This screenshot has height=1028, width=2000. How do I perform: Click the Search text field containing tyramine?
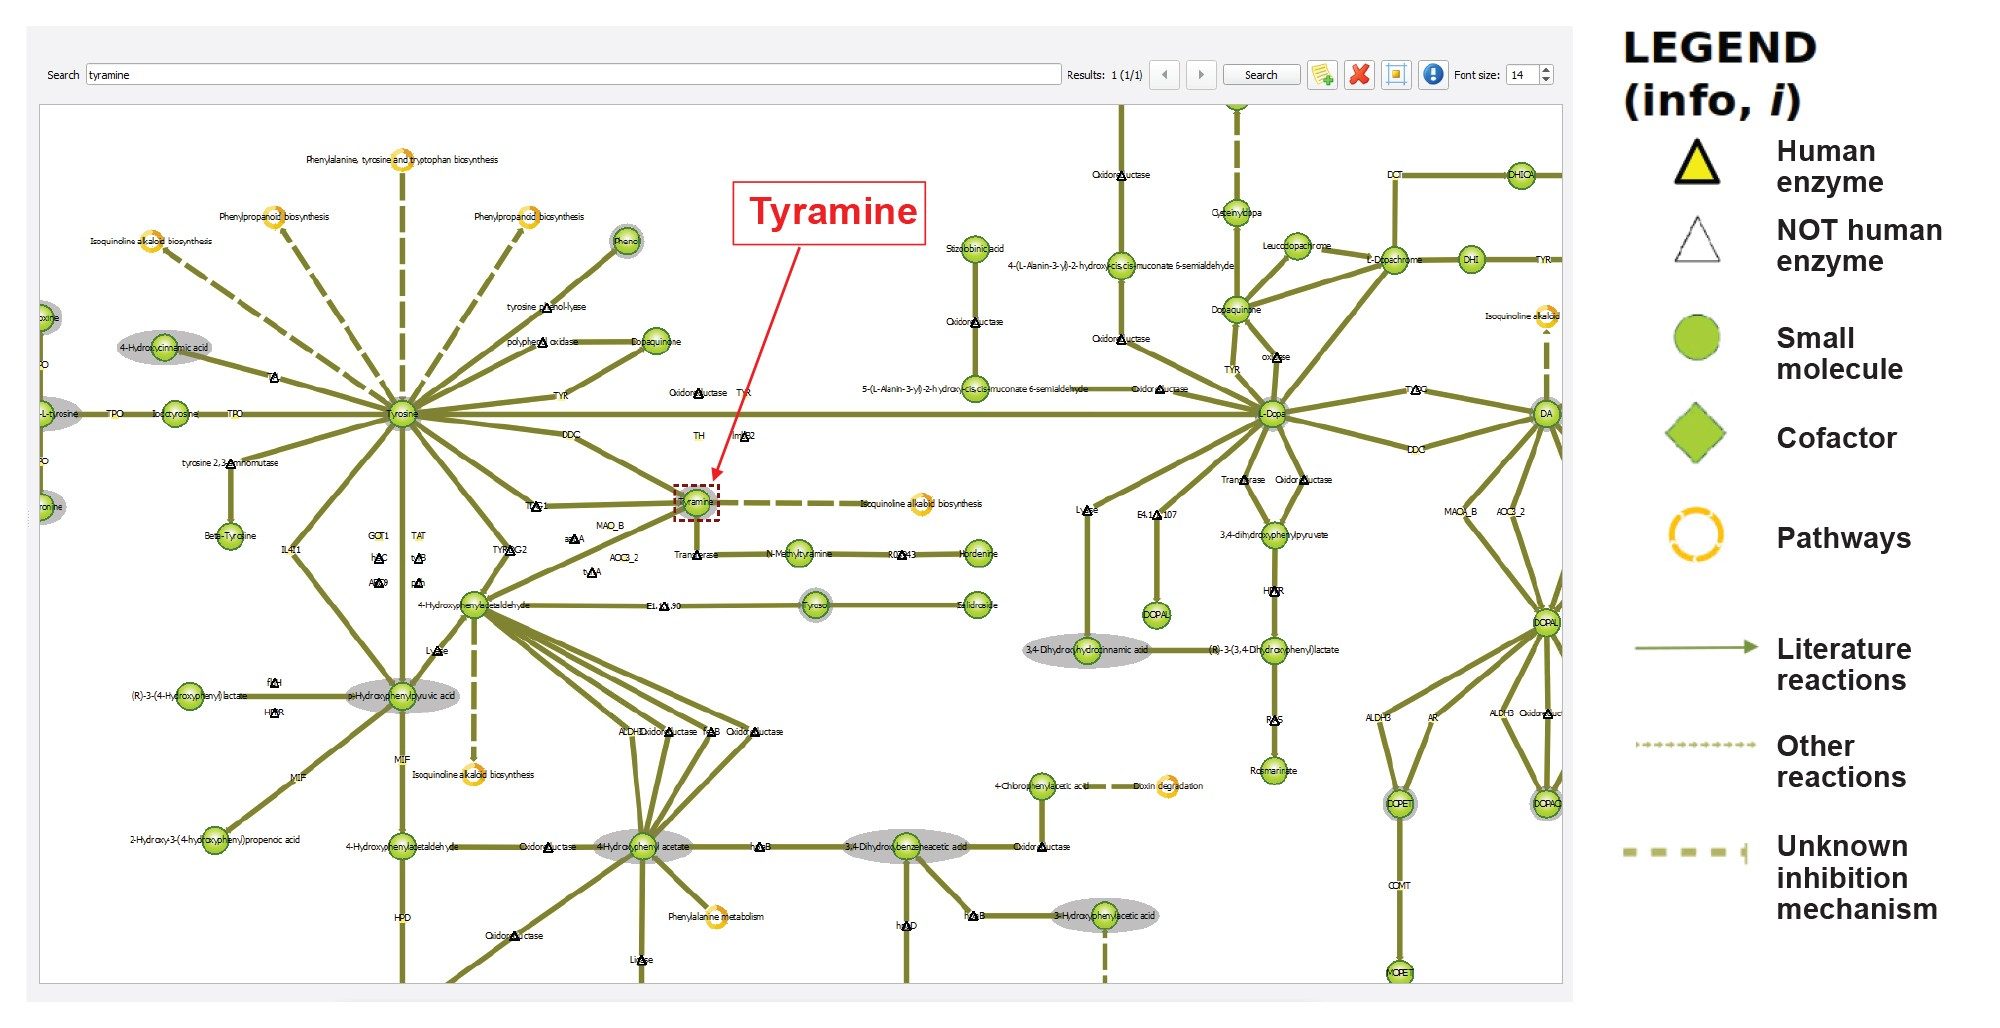coord(573,75)
